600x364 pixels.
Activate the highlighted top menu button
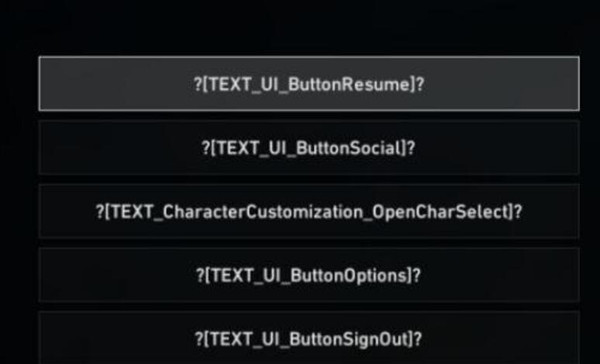pyautogui.click(x=309, y=84)
